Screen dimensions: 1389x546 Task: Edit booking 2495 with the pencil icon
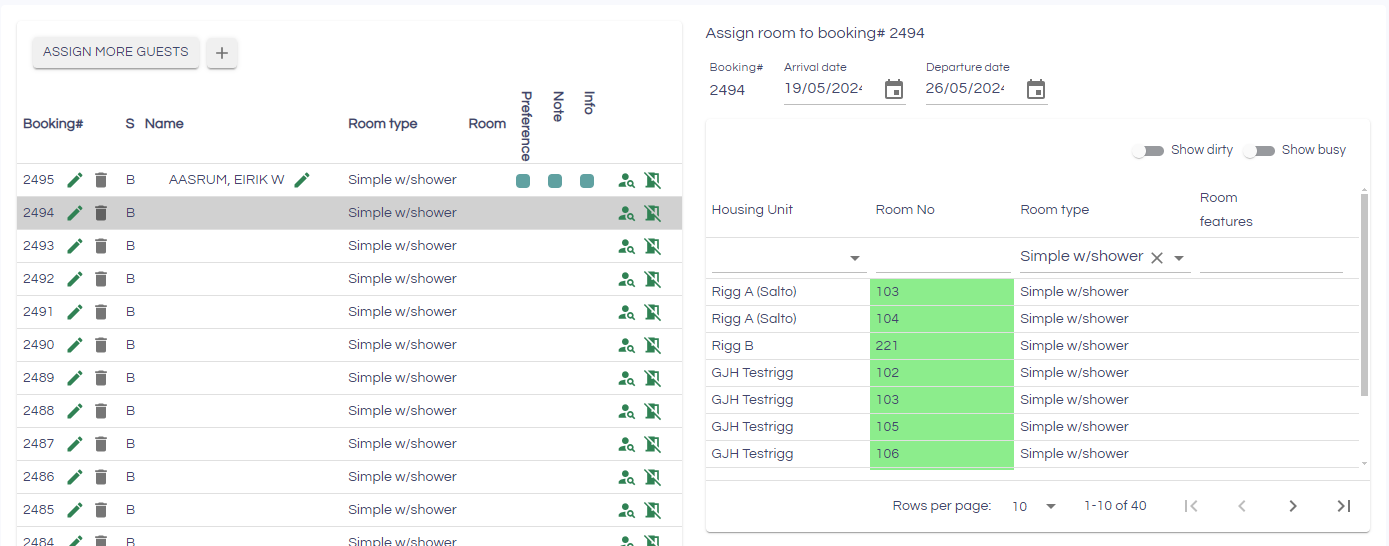(x=75, y=180)
